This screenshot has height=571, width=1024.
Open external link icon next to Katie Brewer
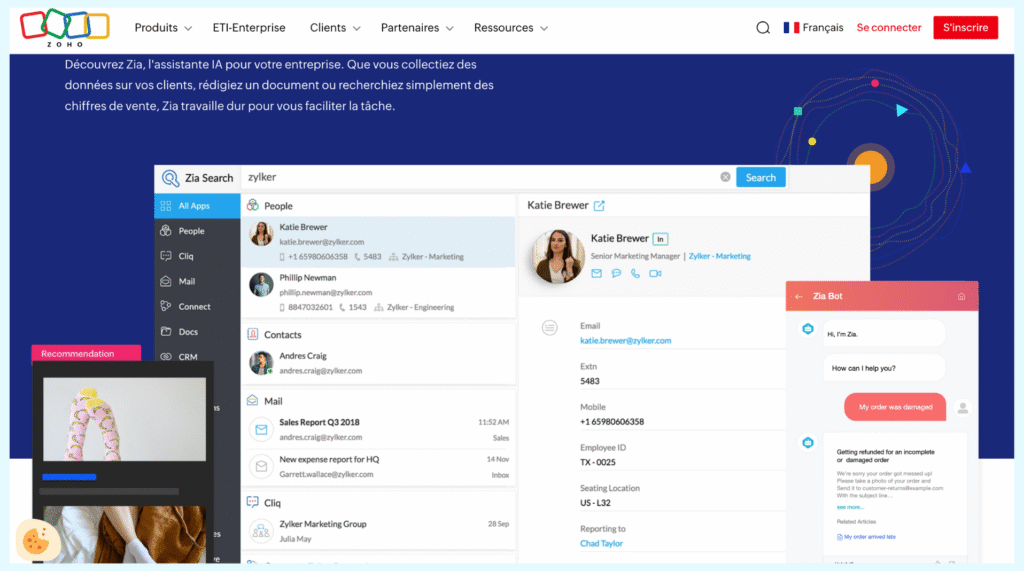click(x=600, y=206)
